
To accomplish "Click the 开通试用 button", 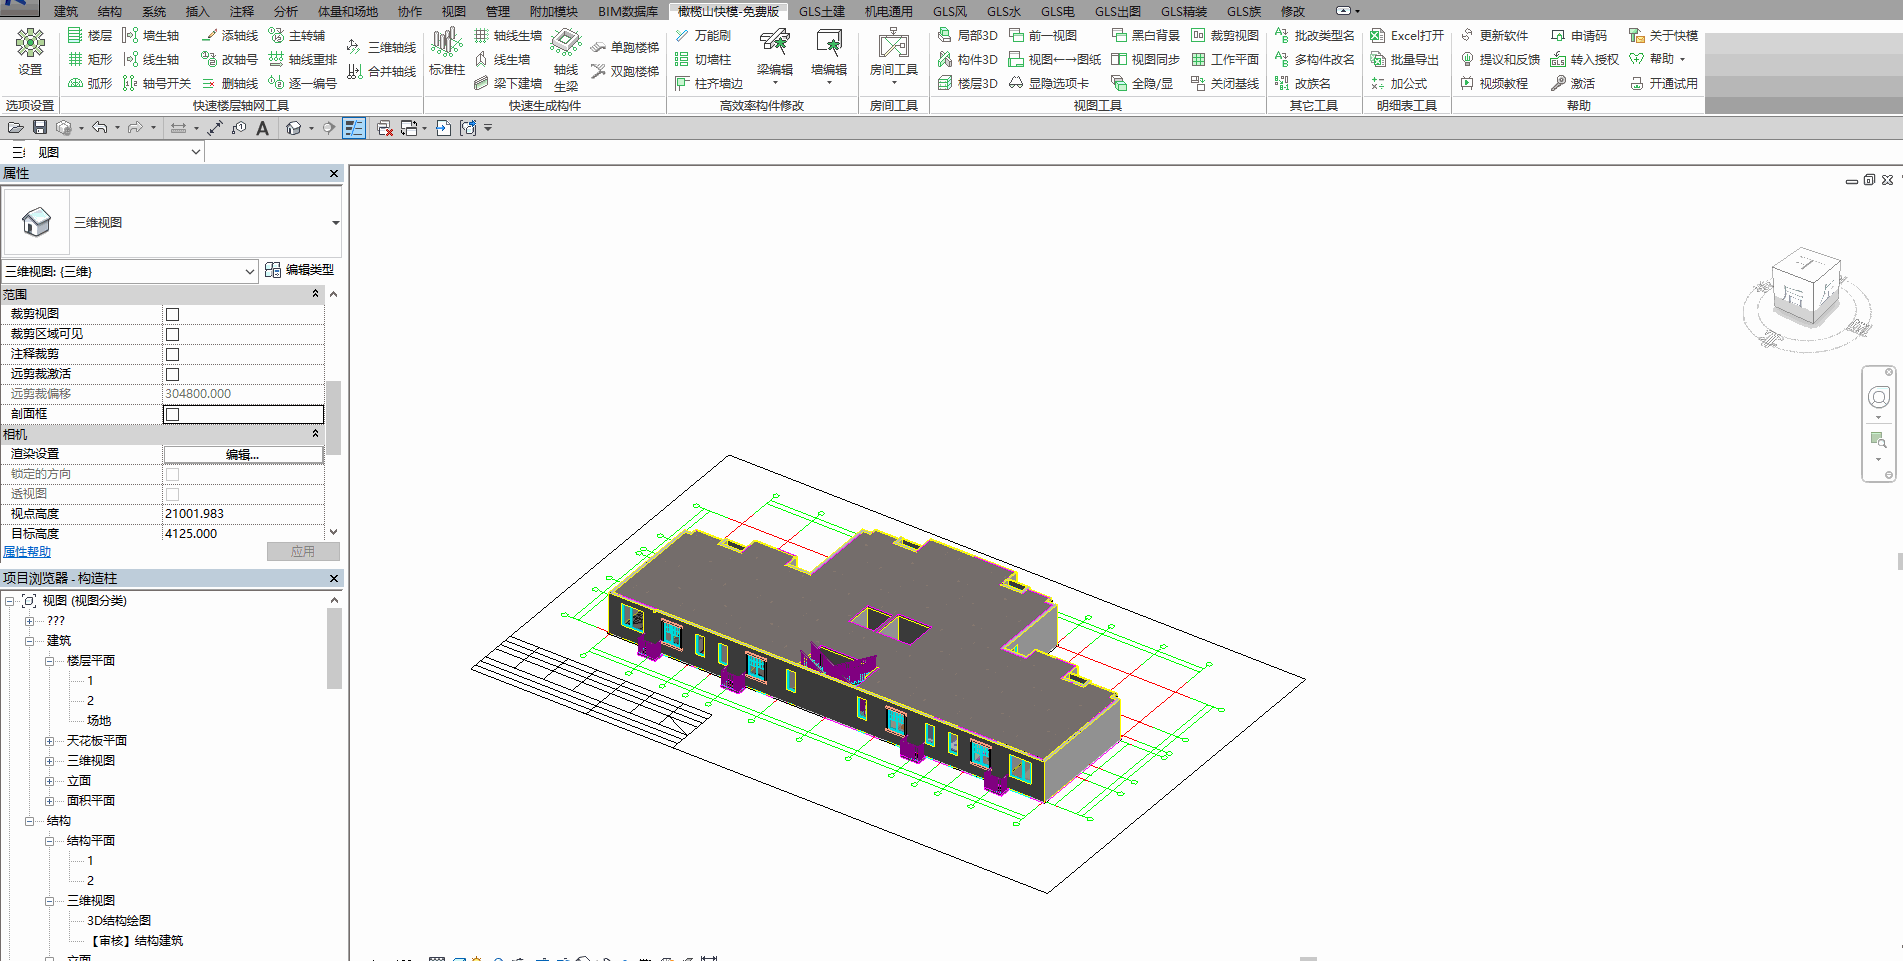I will tap(1664, 83).
